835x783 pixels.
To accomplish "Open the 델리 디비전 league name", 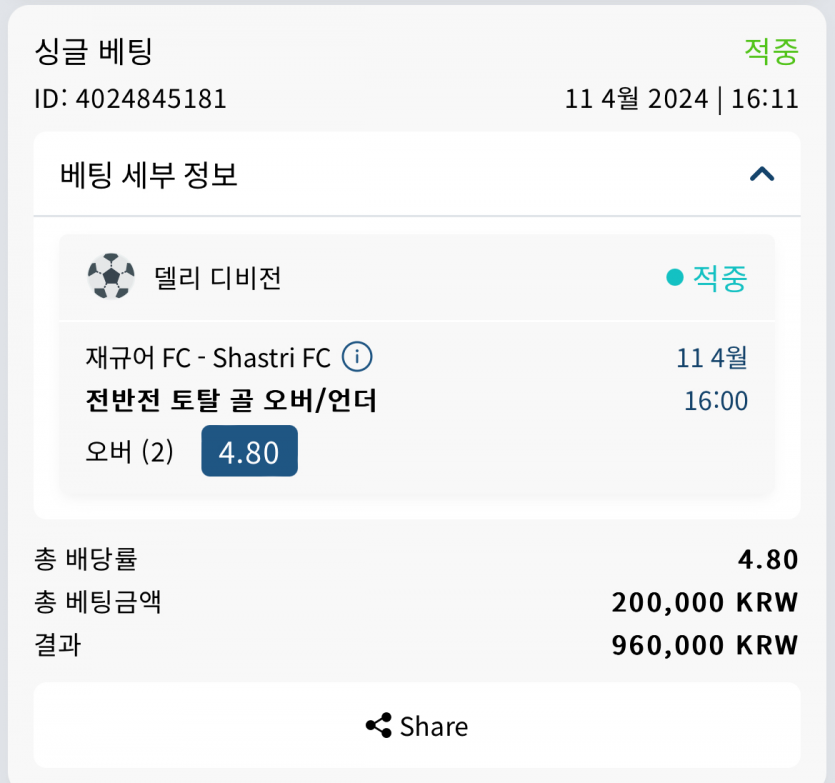I will pos(218,278).
